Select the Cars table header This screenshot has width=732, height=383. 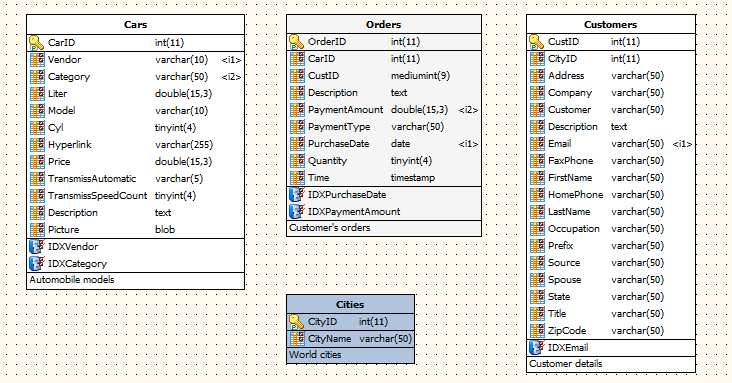[x=135, y=24]
